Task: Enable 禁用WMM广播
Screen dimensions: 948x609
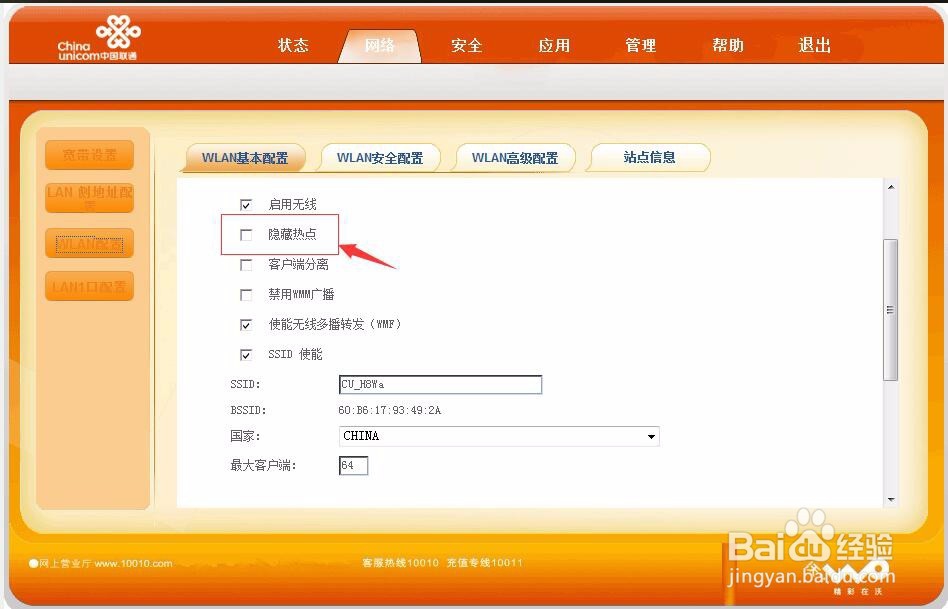Action: click(x=245, y=294)
